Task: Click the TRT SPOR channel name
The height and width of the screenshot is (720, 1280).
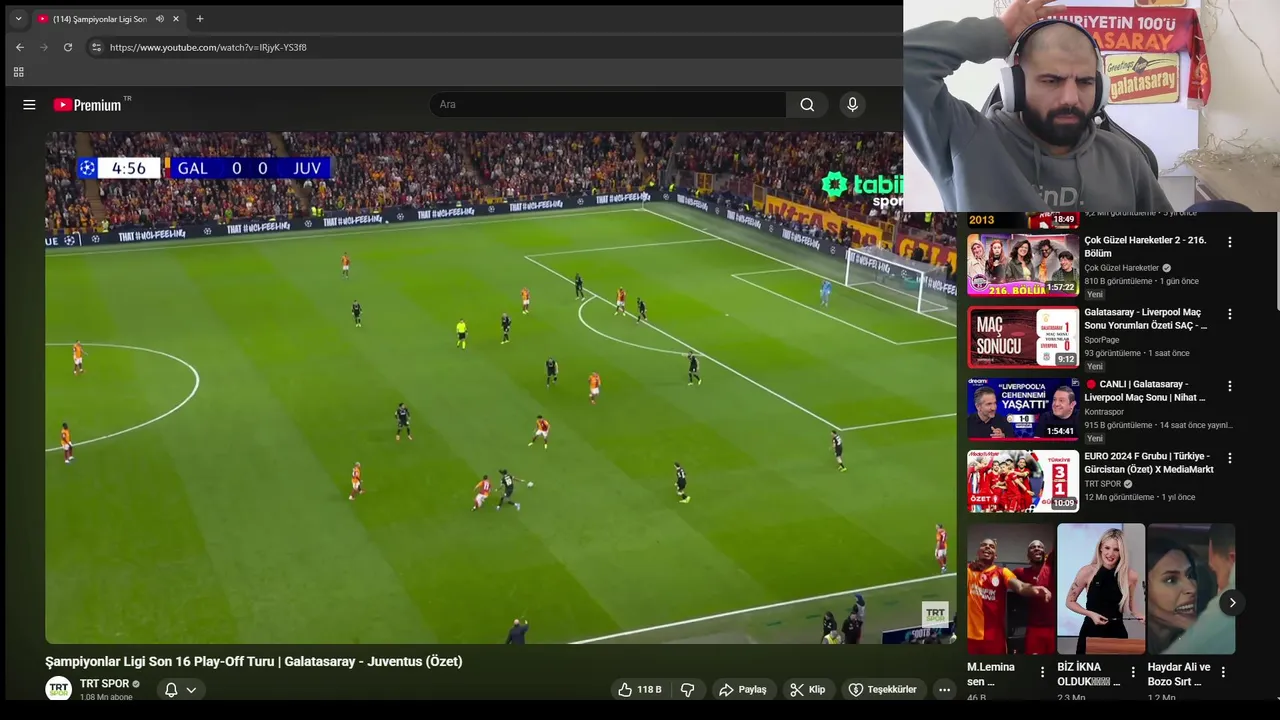Action: [105, 684]
